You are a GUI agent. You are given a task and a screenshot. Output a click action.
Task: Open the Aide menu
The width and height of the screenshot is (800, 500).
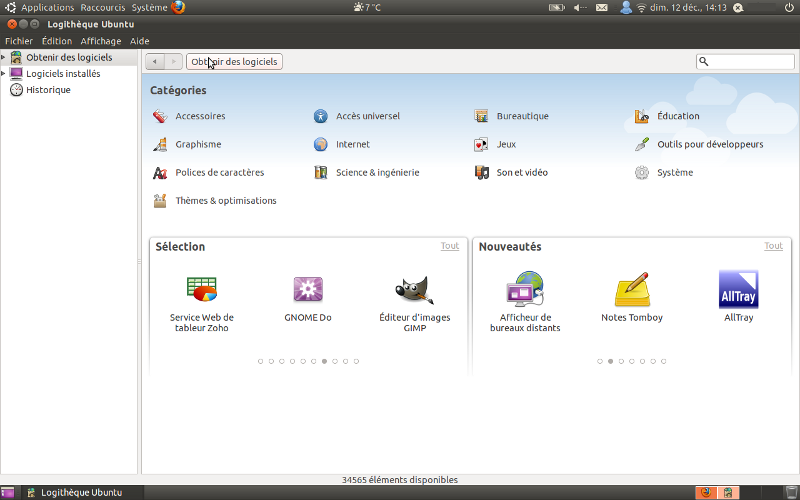click(x=139, y=41)
